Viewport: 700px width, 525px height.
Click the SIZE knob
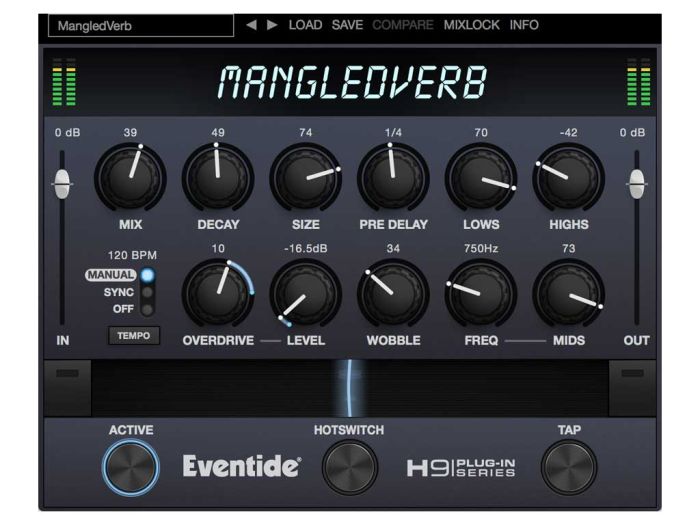[x=306, y=178]
